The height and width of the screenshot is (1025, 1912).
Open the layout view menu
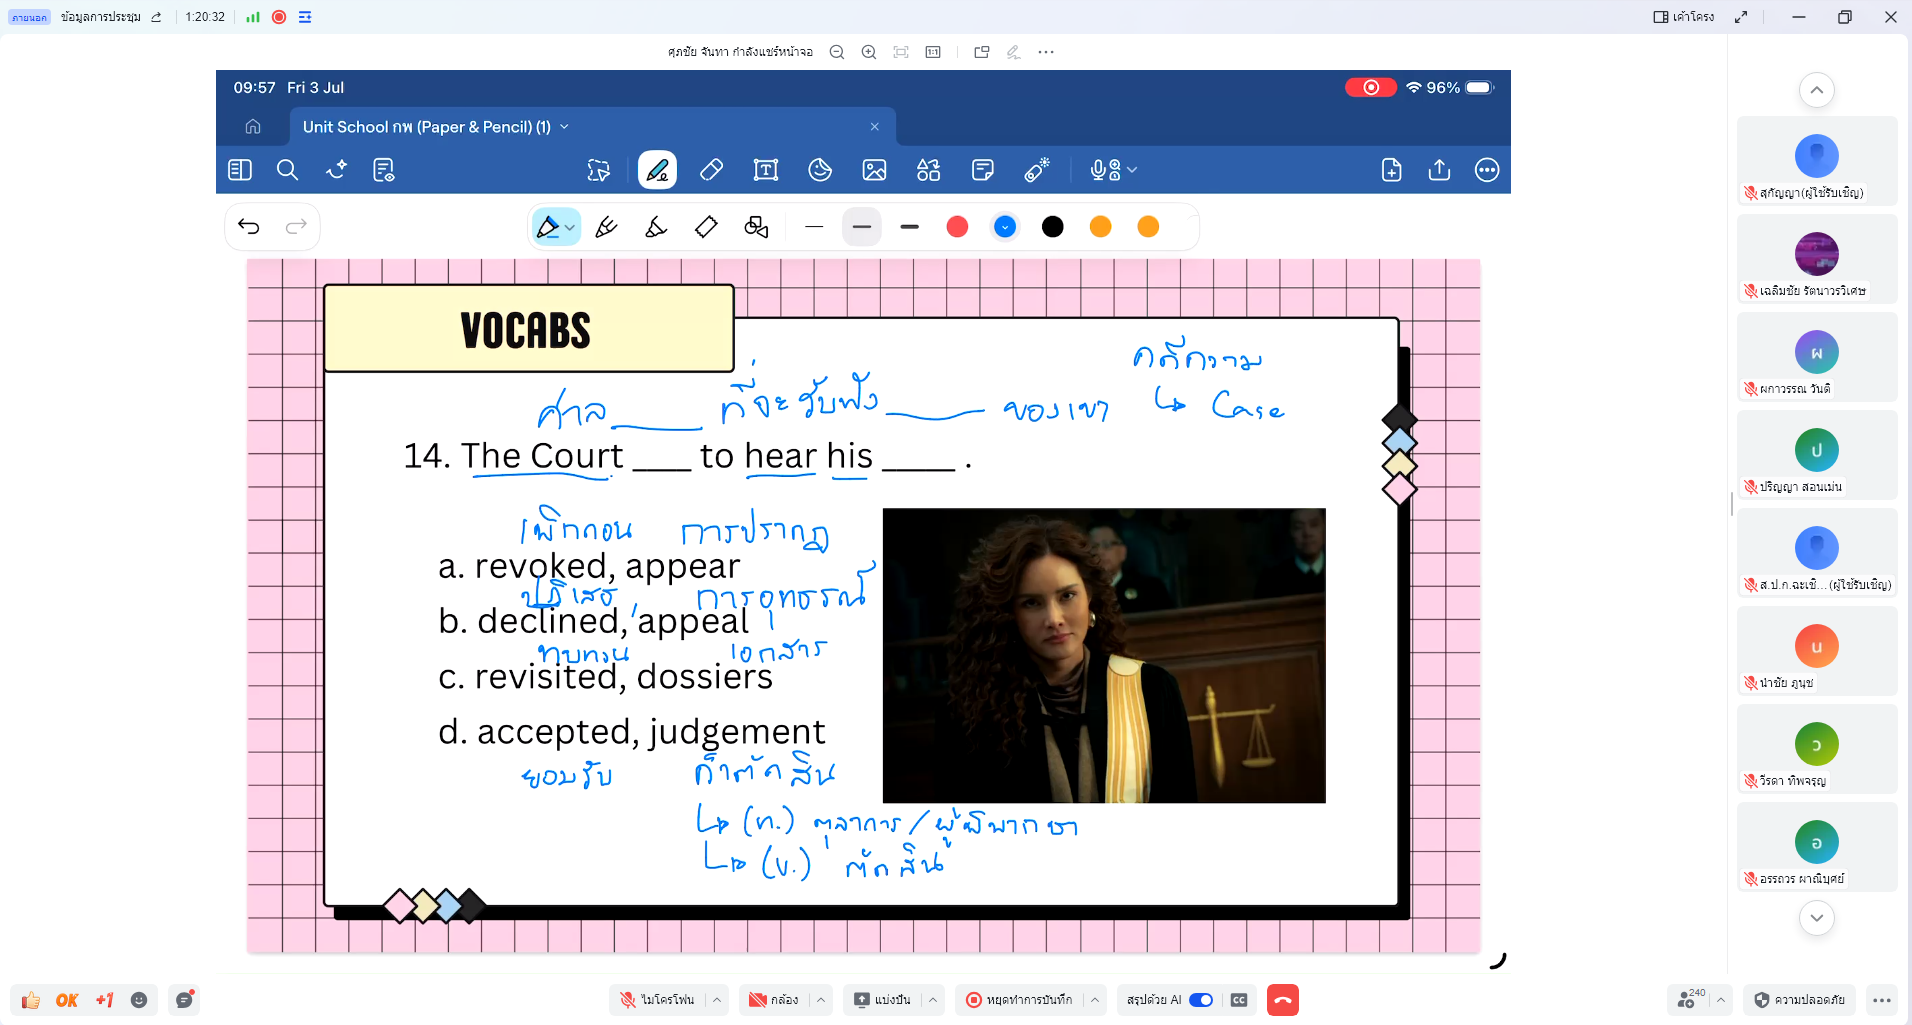pos(1684,17)
